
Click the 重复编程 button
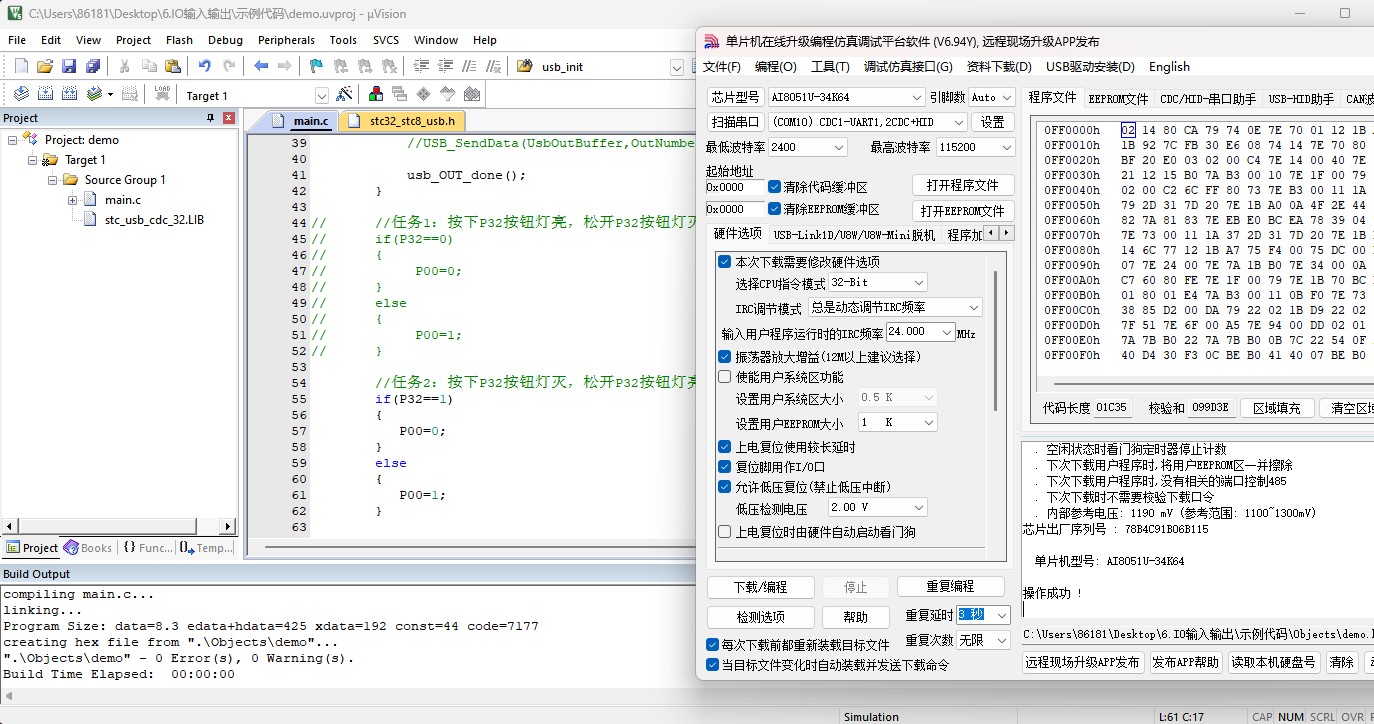click(x=950, y=587)
